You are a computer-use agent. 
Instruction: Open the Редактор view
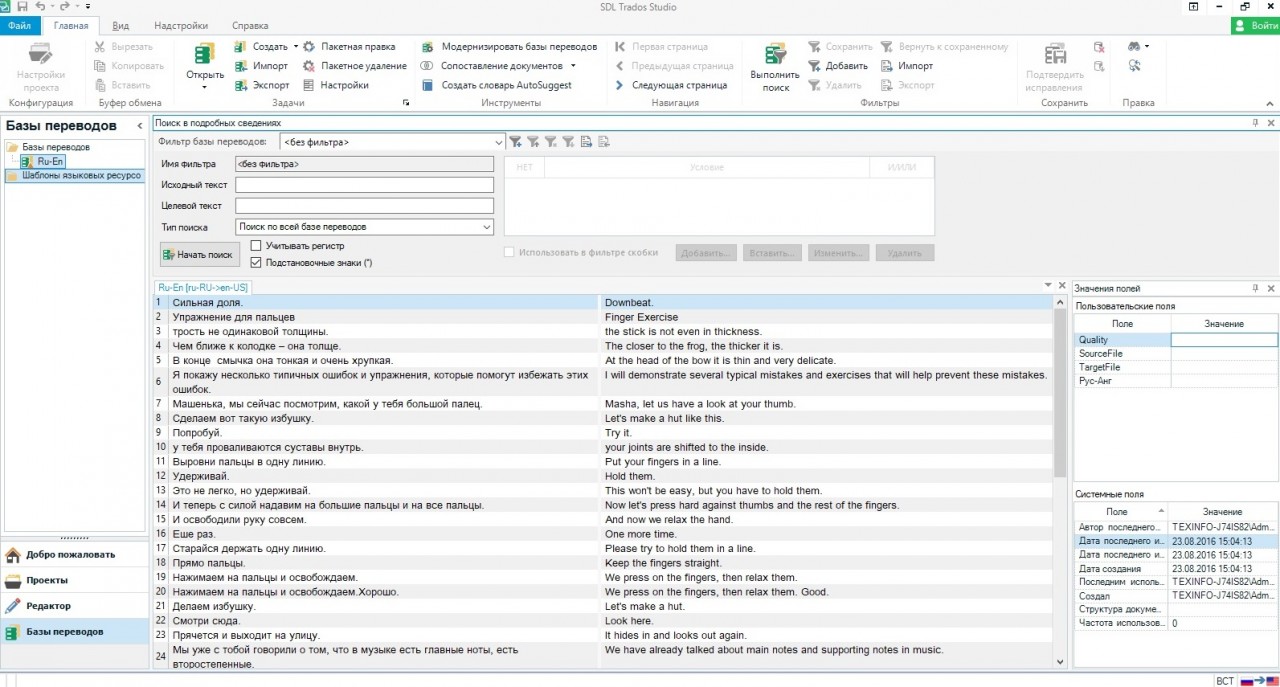point(74,606)
